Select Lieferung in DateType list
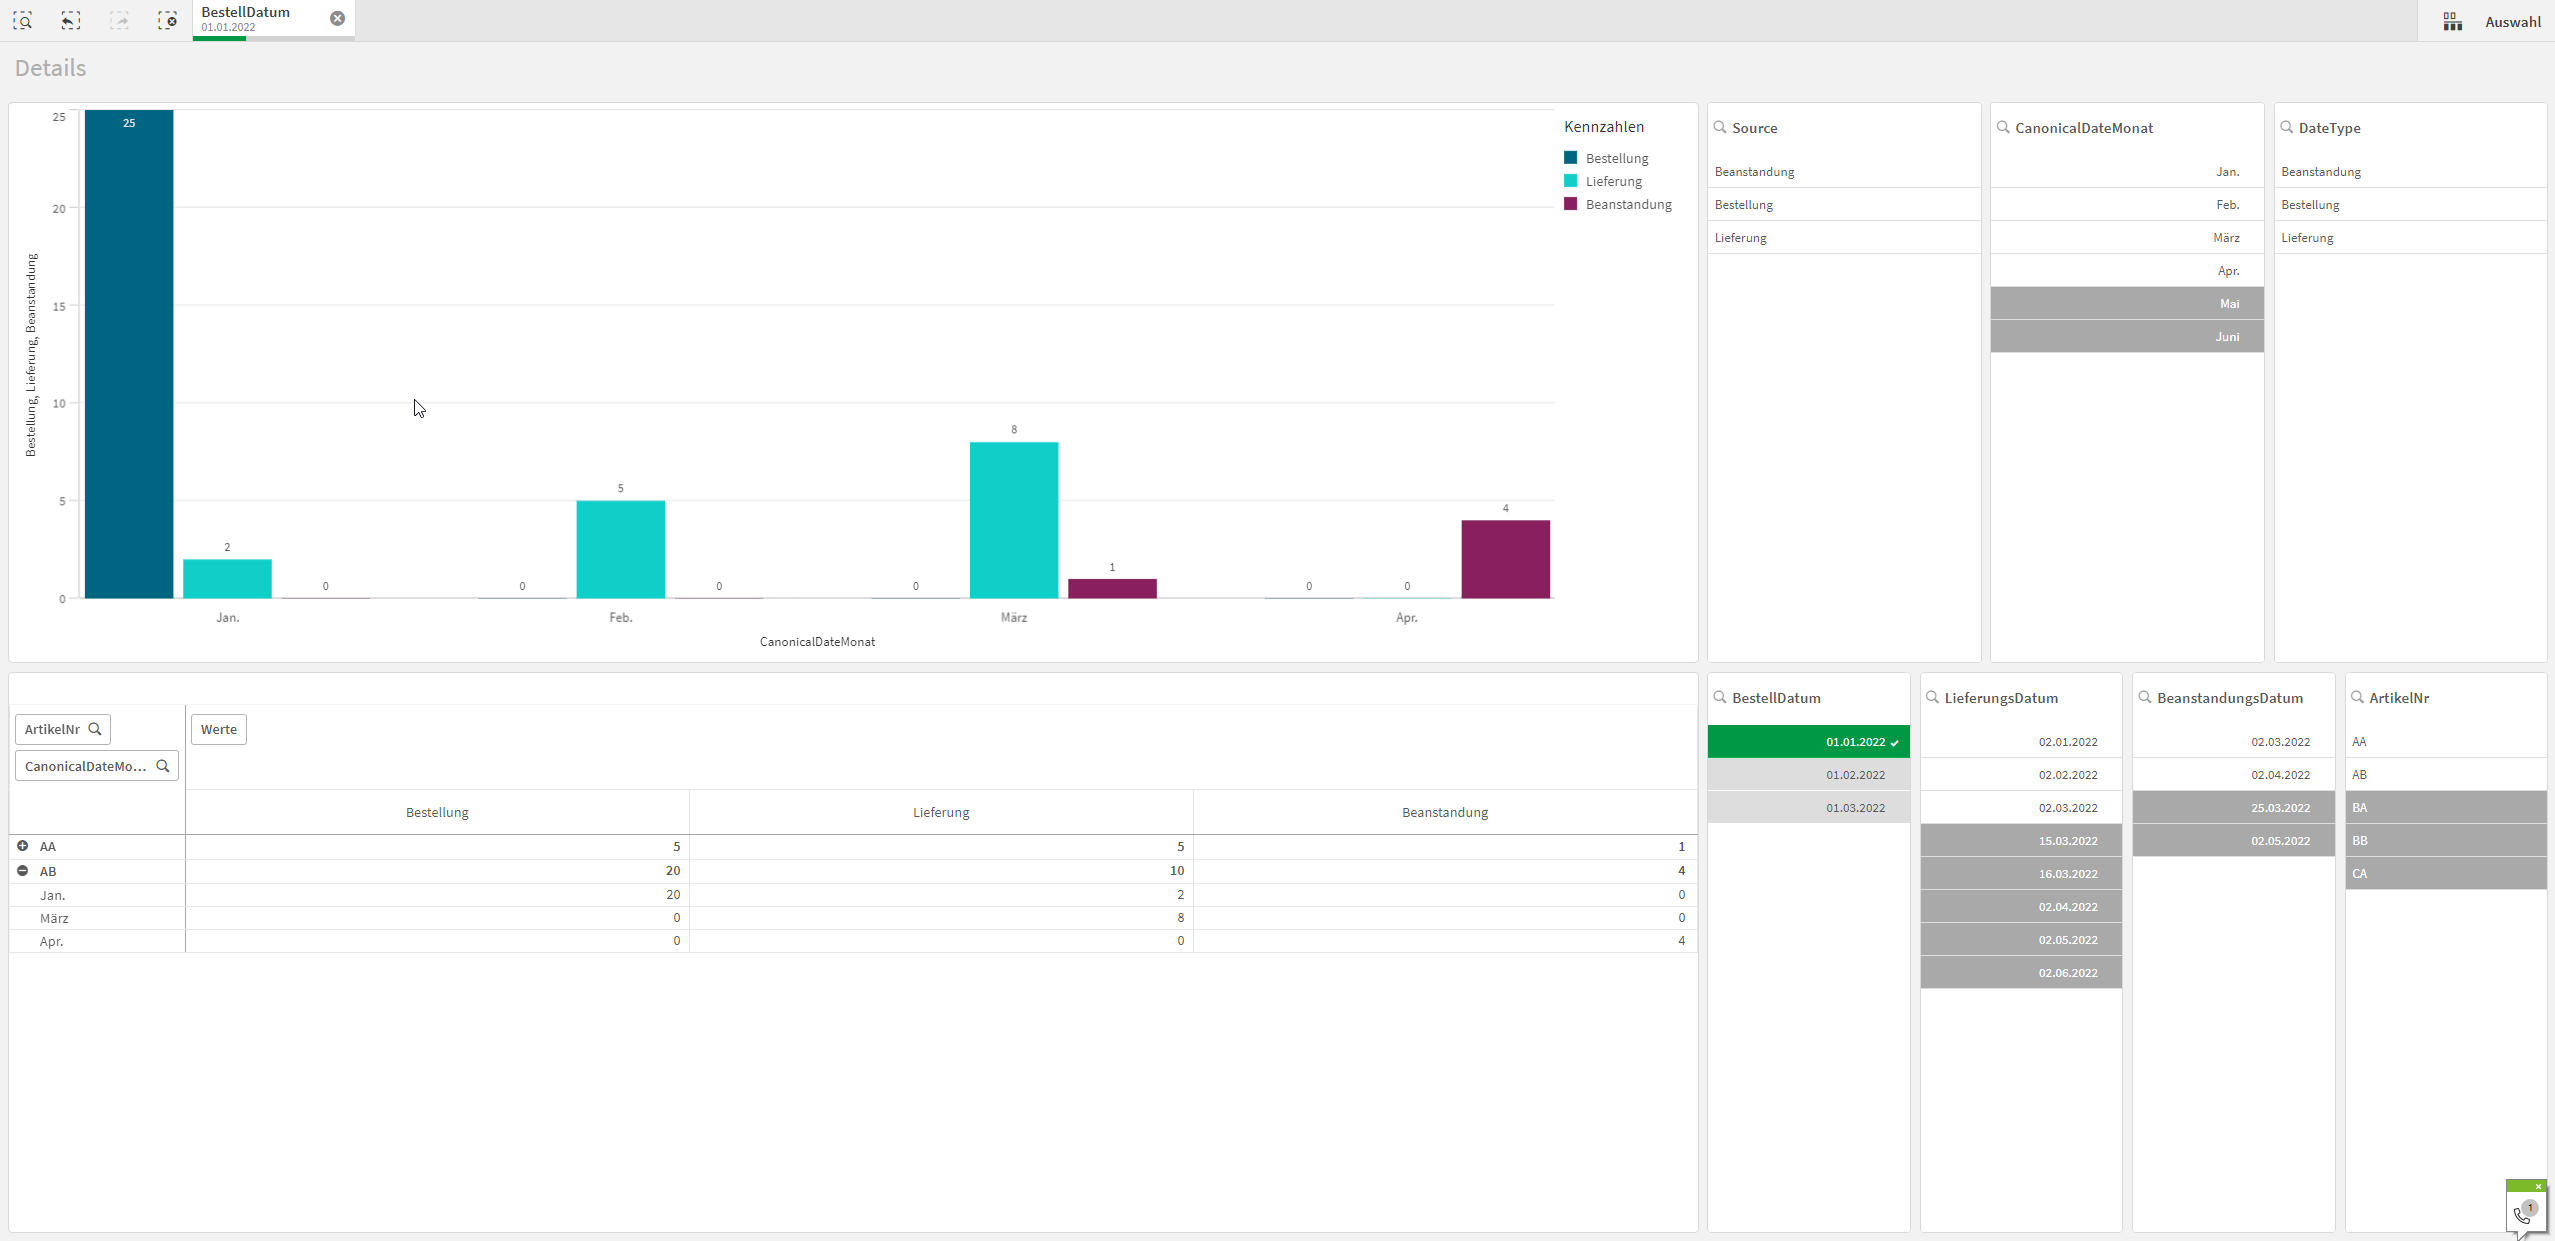Image resolution: width=2555 pixels, height=1241 pixels. click(x=2307, y=237)
